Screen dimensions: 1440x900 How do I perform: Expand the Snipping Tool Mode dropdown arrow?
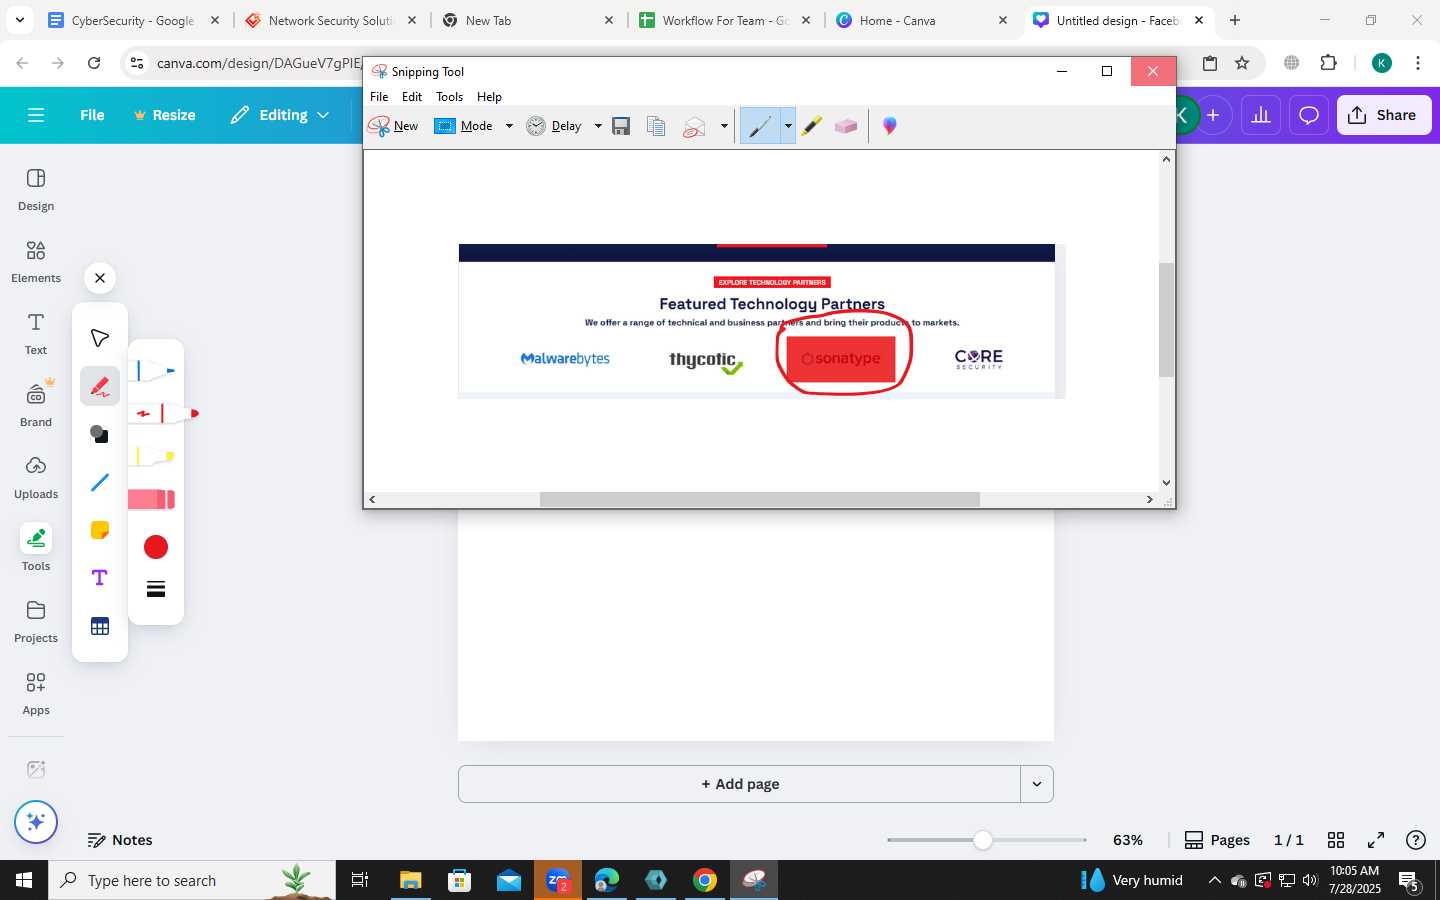pos(509,126)
